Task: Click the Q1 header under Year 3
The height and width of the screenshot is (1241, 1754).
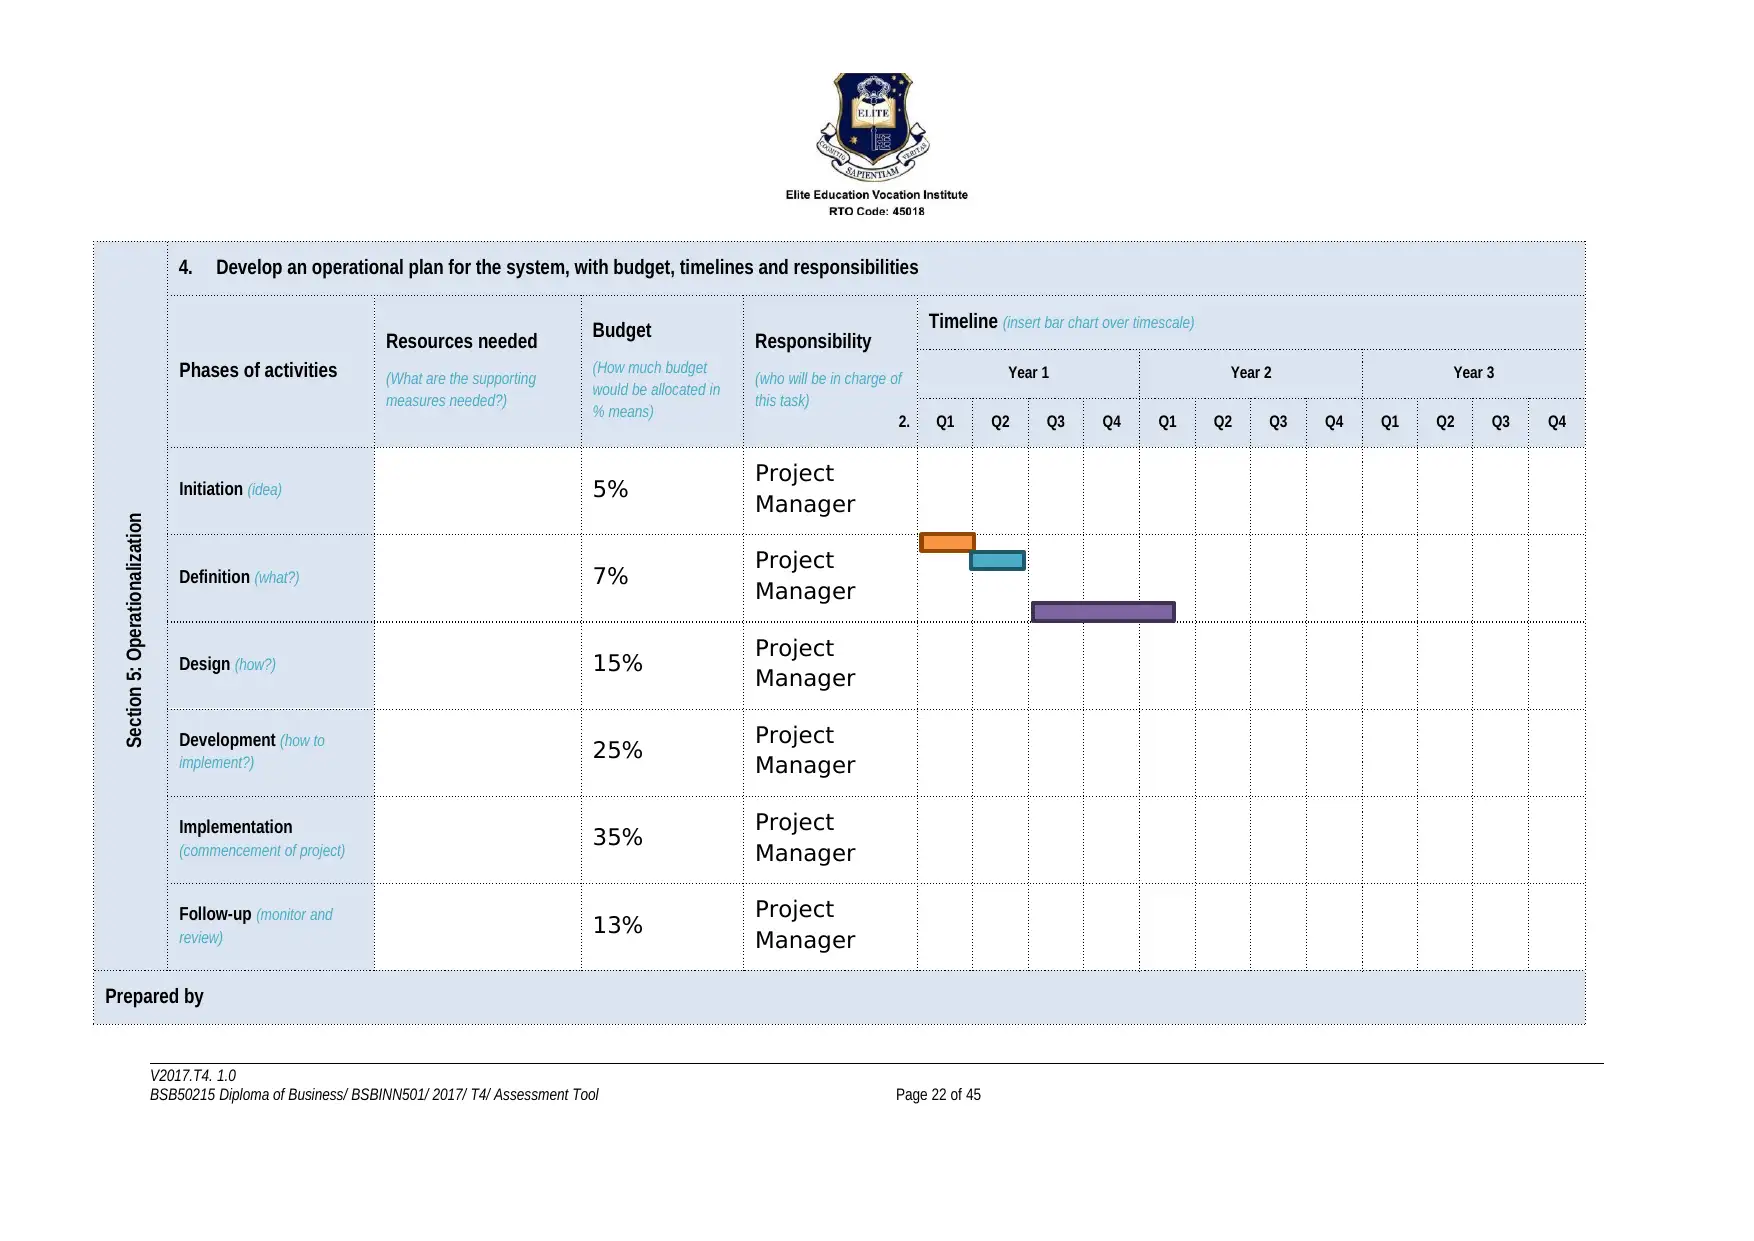Action: pos(1390,422)
